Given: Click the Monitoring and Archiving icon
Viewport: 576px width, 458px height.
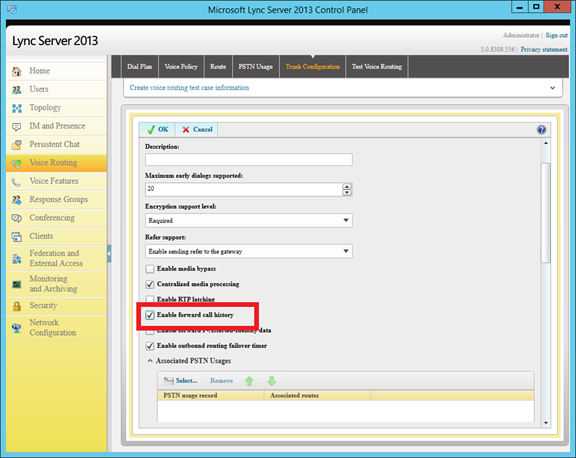Looking at the screenshot, I should pyautogui.click(x=17, y=284).
